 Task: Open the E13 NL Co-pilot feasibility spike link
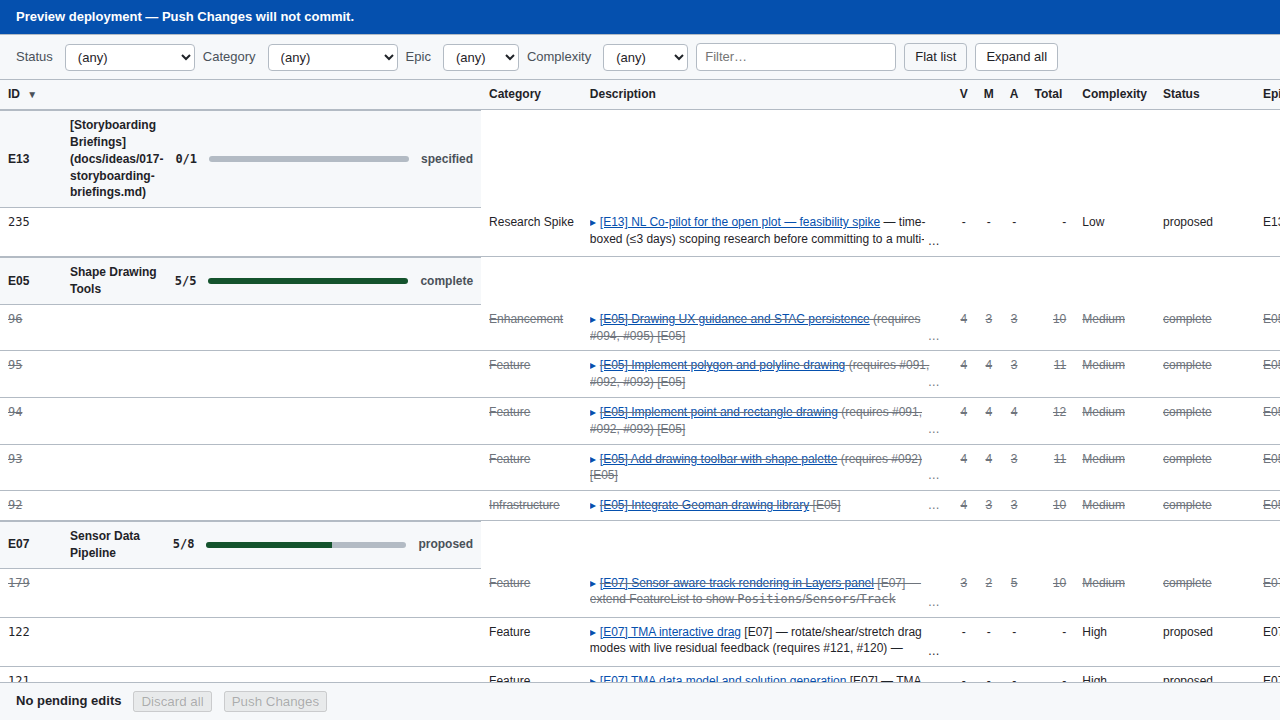(x=740, y=222)
